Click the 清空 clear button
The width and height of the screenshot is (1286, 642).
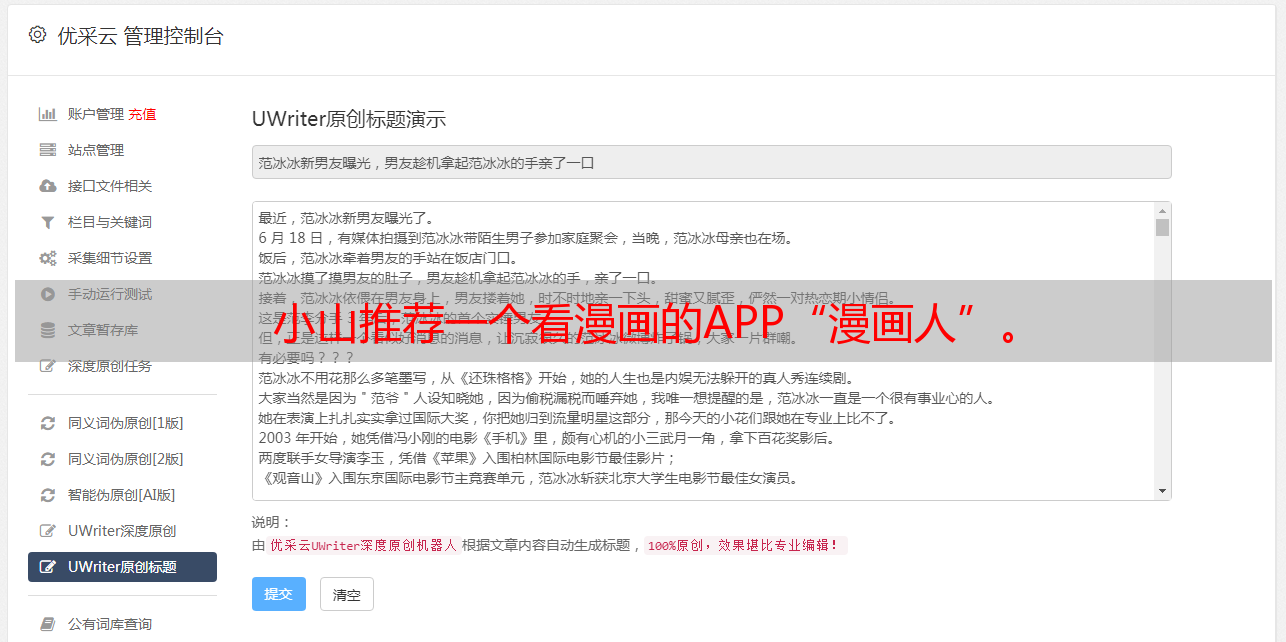[347, 594]
